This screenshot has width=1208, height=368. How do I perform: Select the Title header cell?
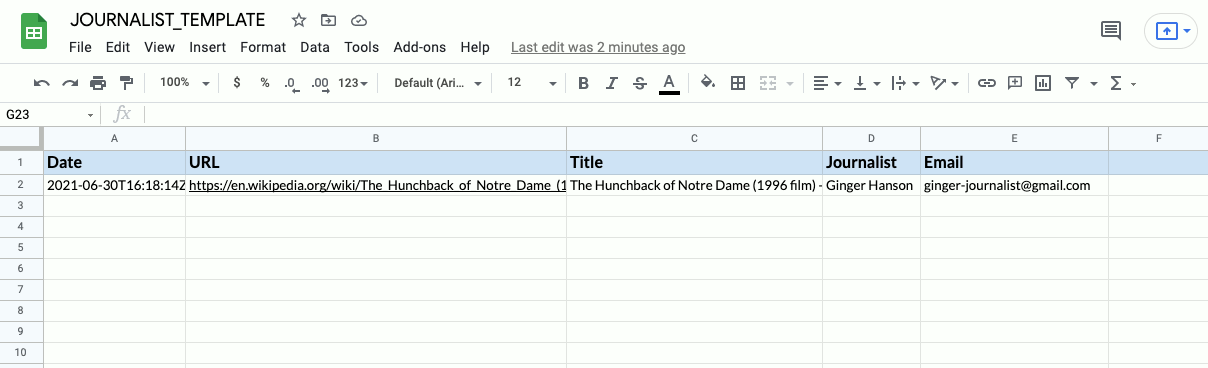[x=694, y=162]
